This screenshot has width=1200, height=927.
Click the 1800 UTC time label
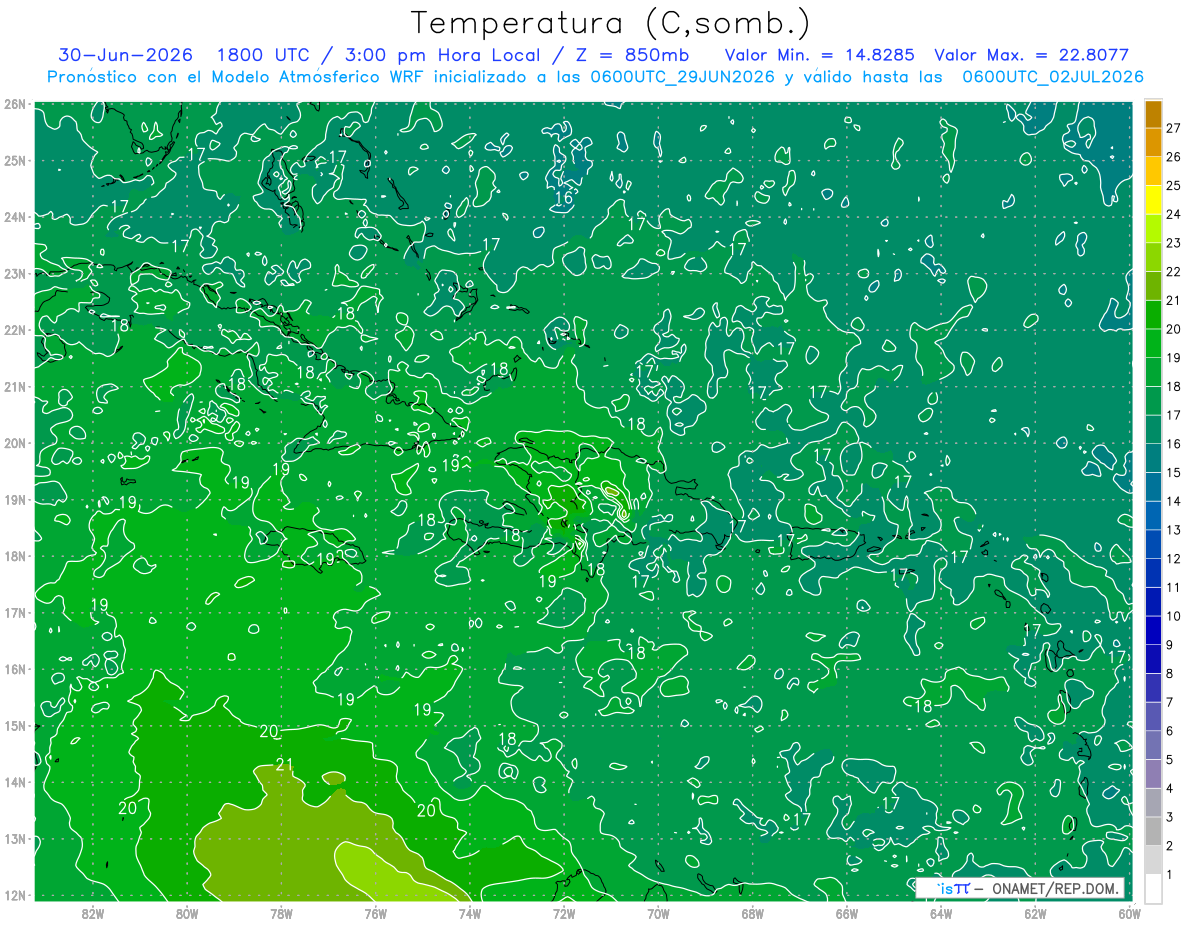click(x=263, y=55)
